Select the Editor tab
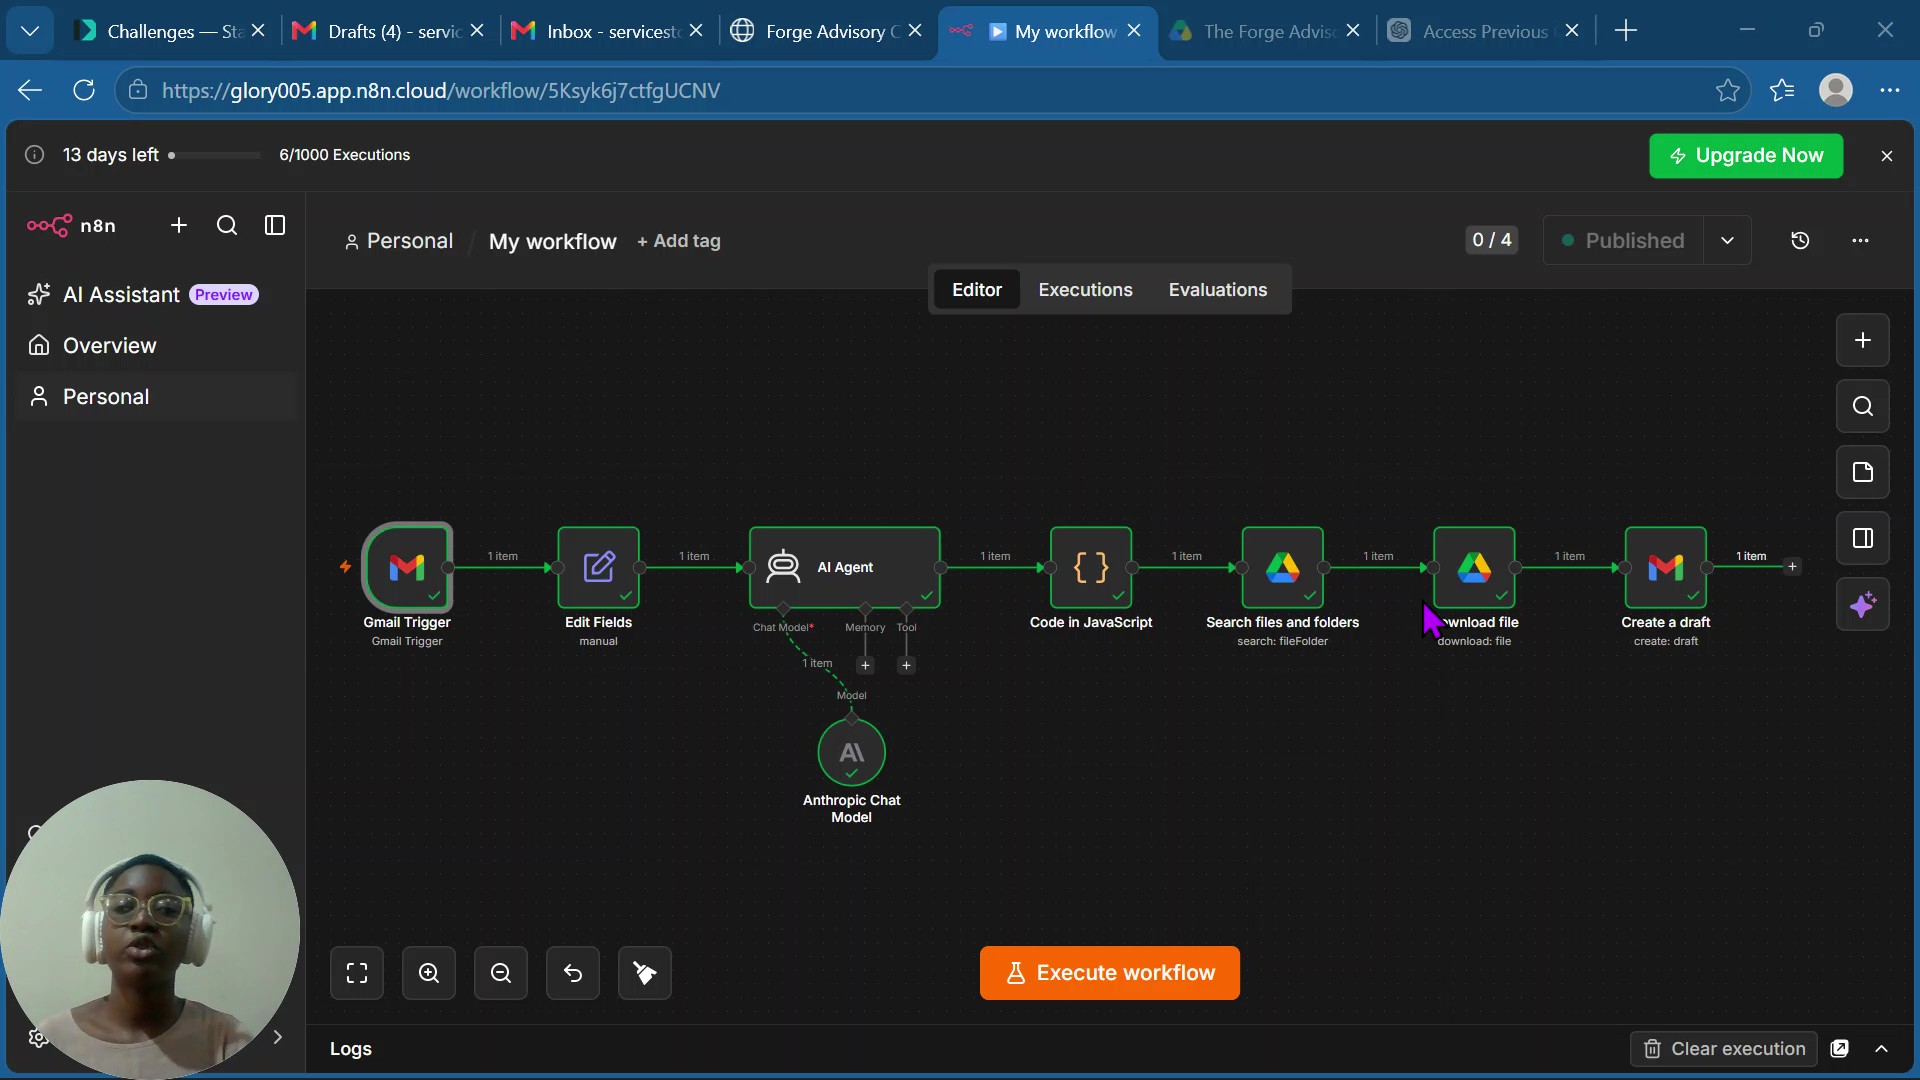This screenshot has height=1080, width=1920. tap(976, 290)
